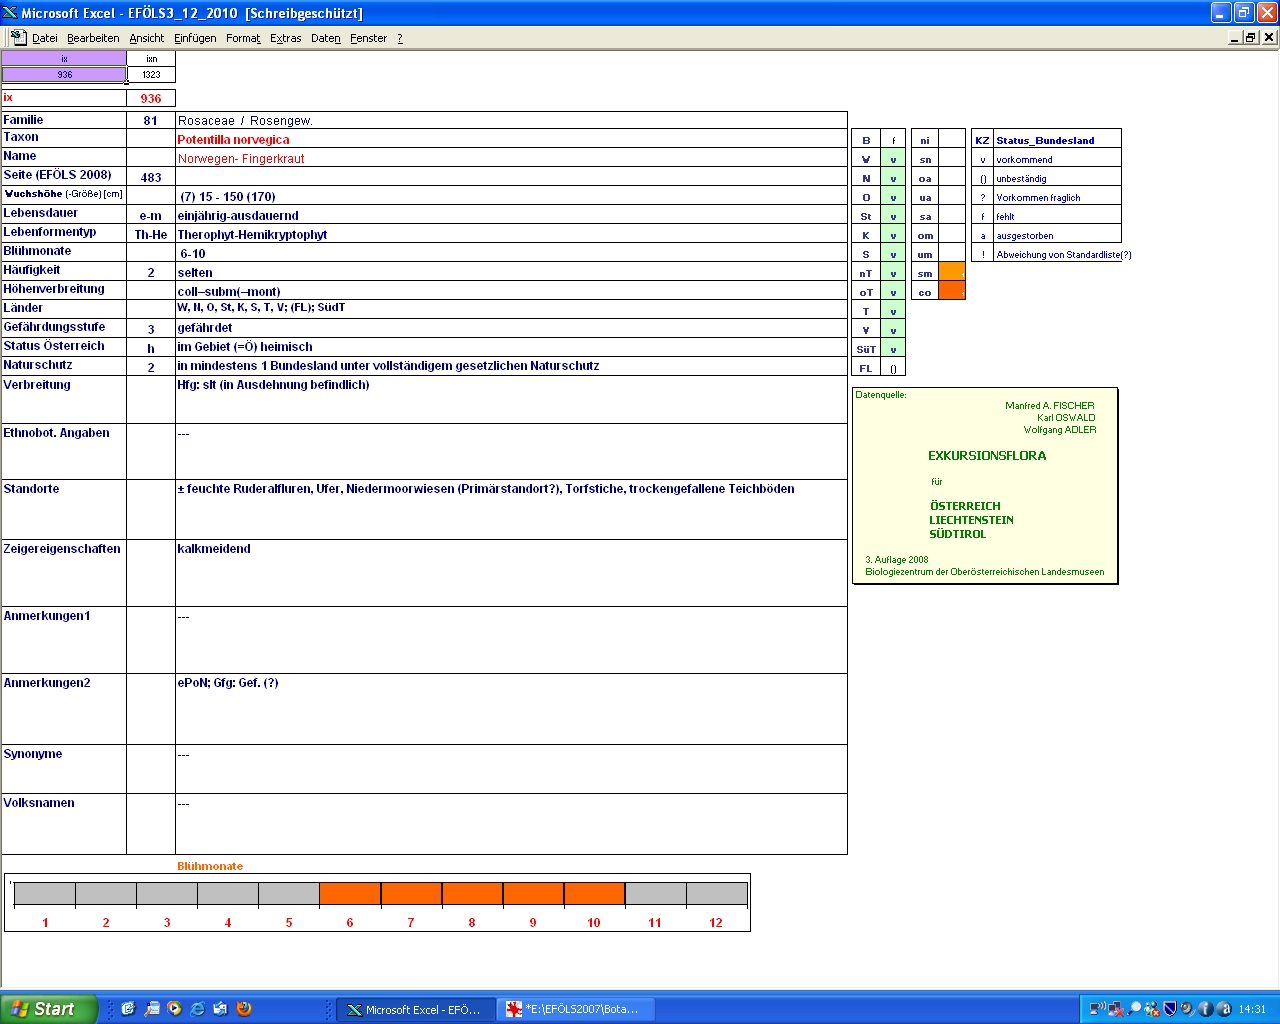
Task: Click the Häufigkeit value selten
Action: 195,273
